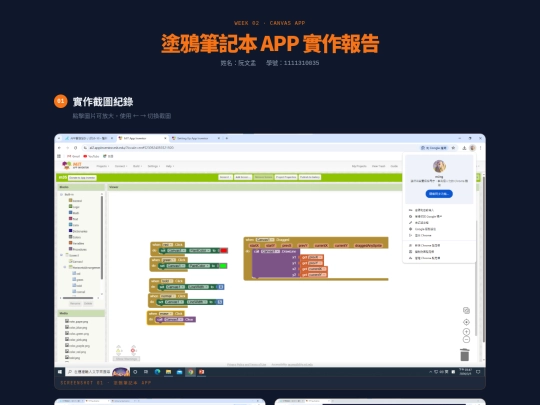Click the large ming profile picture in popup
The image size is (540, 405).
pyautogui.click(x=439, y=166)
